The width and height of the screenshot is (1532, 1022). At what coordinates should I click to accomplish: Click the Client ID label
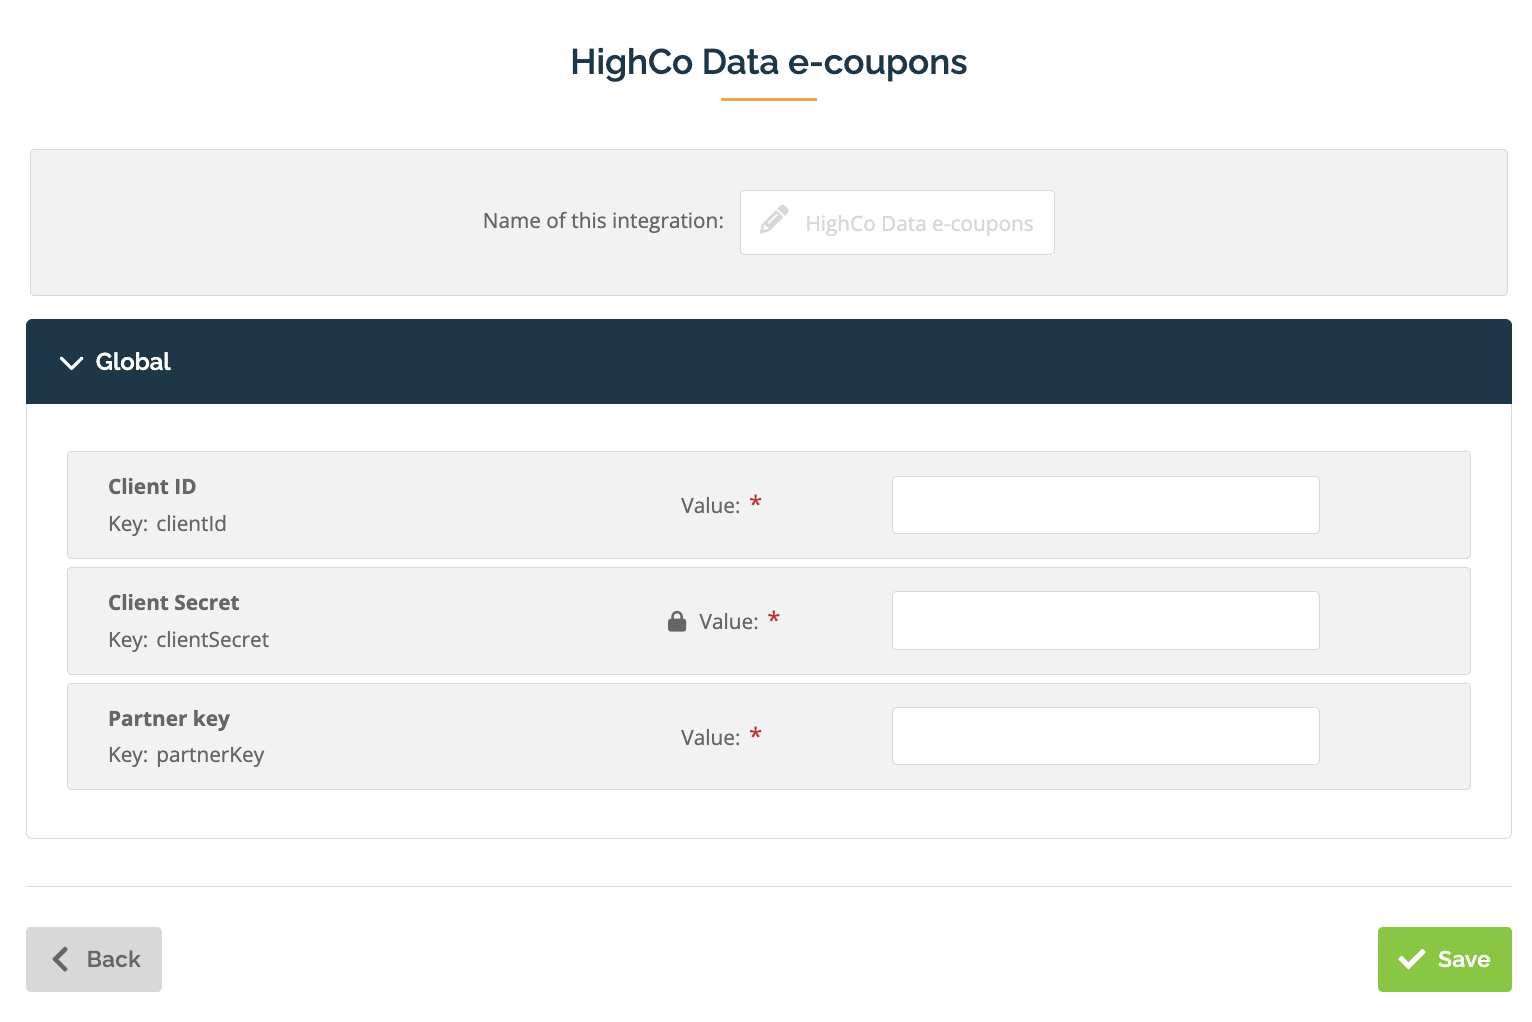click(x=152, y=487)
